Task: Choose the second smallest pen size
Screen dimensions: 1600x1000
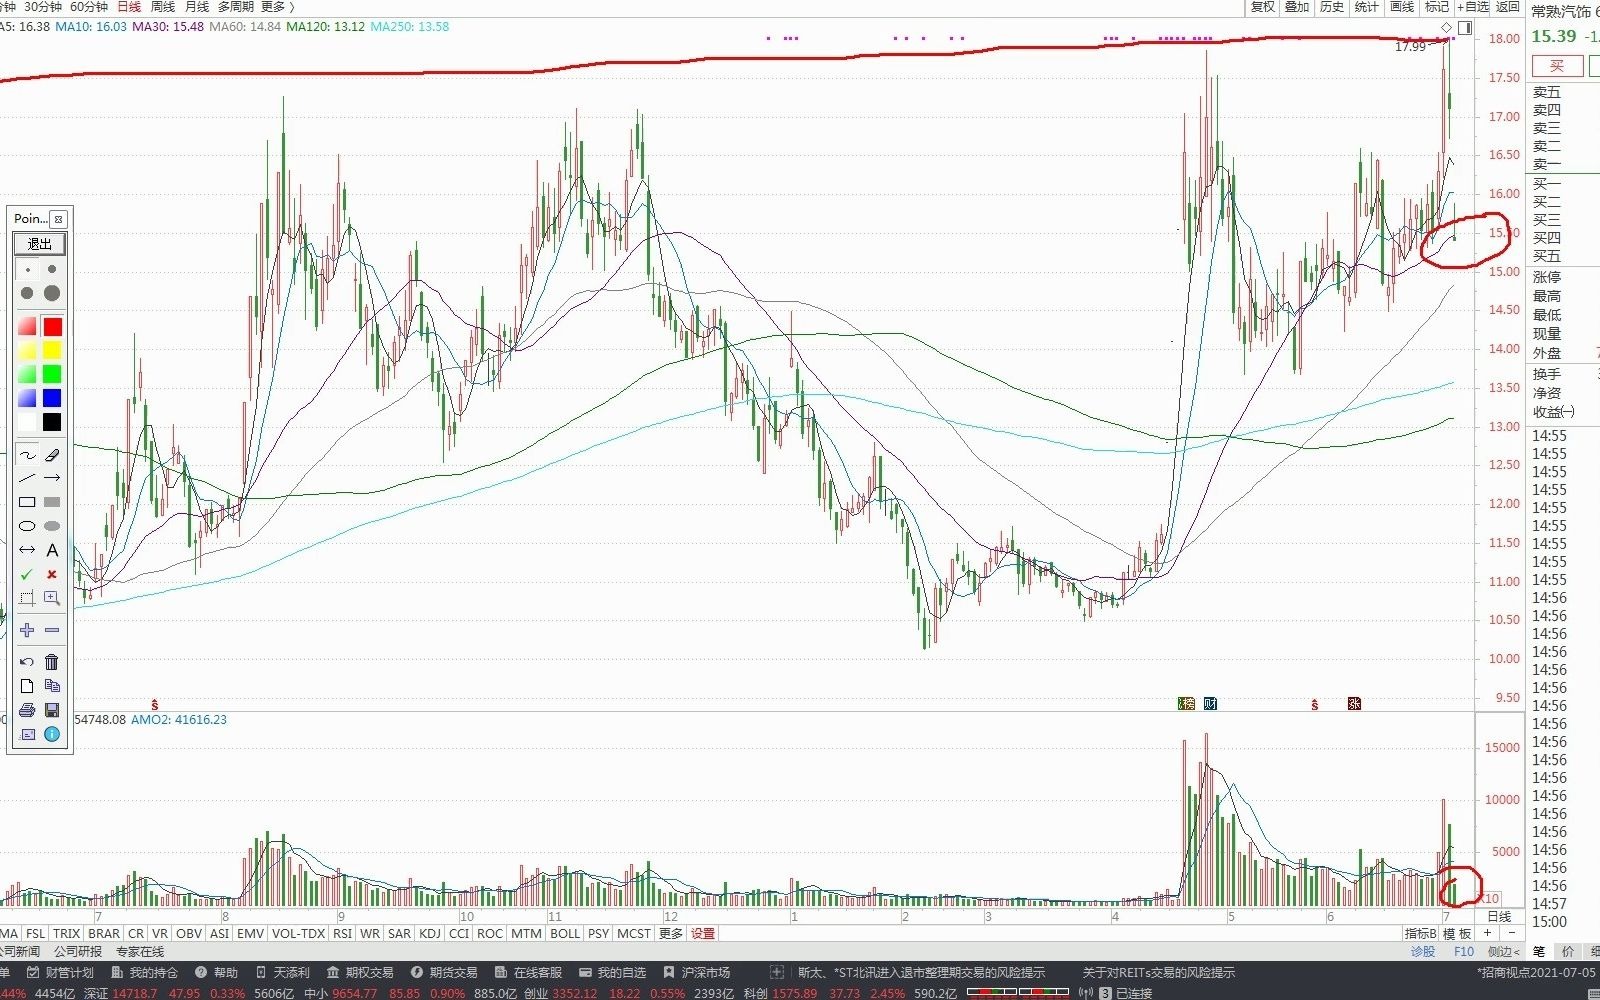Action: pyautogui.click(x=52, y=270)
